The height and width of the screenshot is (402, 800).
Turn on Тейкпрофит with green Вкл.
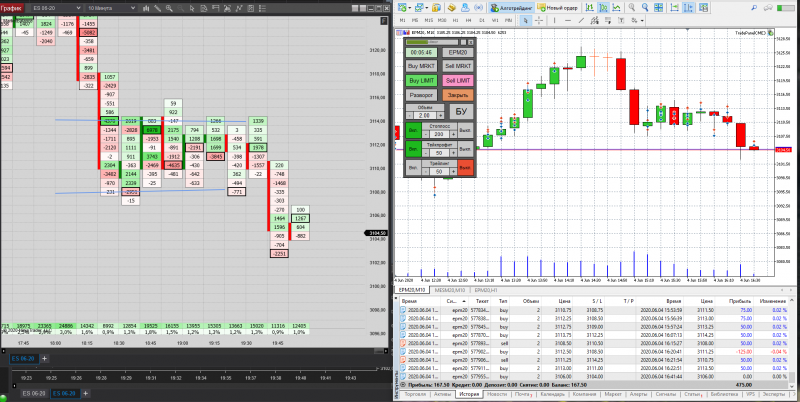[x=413, y=149]
